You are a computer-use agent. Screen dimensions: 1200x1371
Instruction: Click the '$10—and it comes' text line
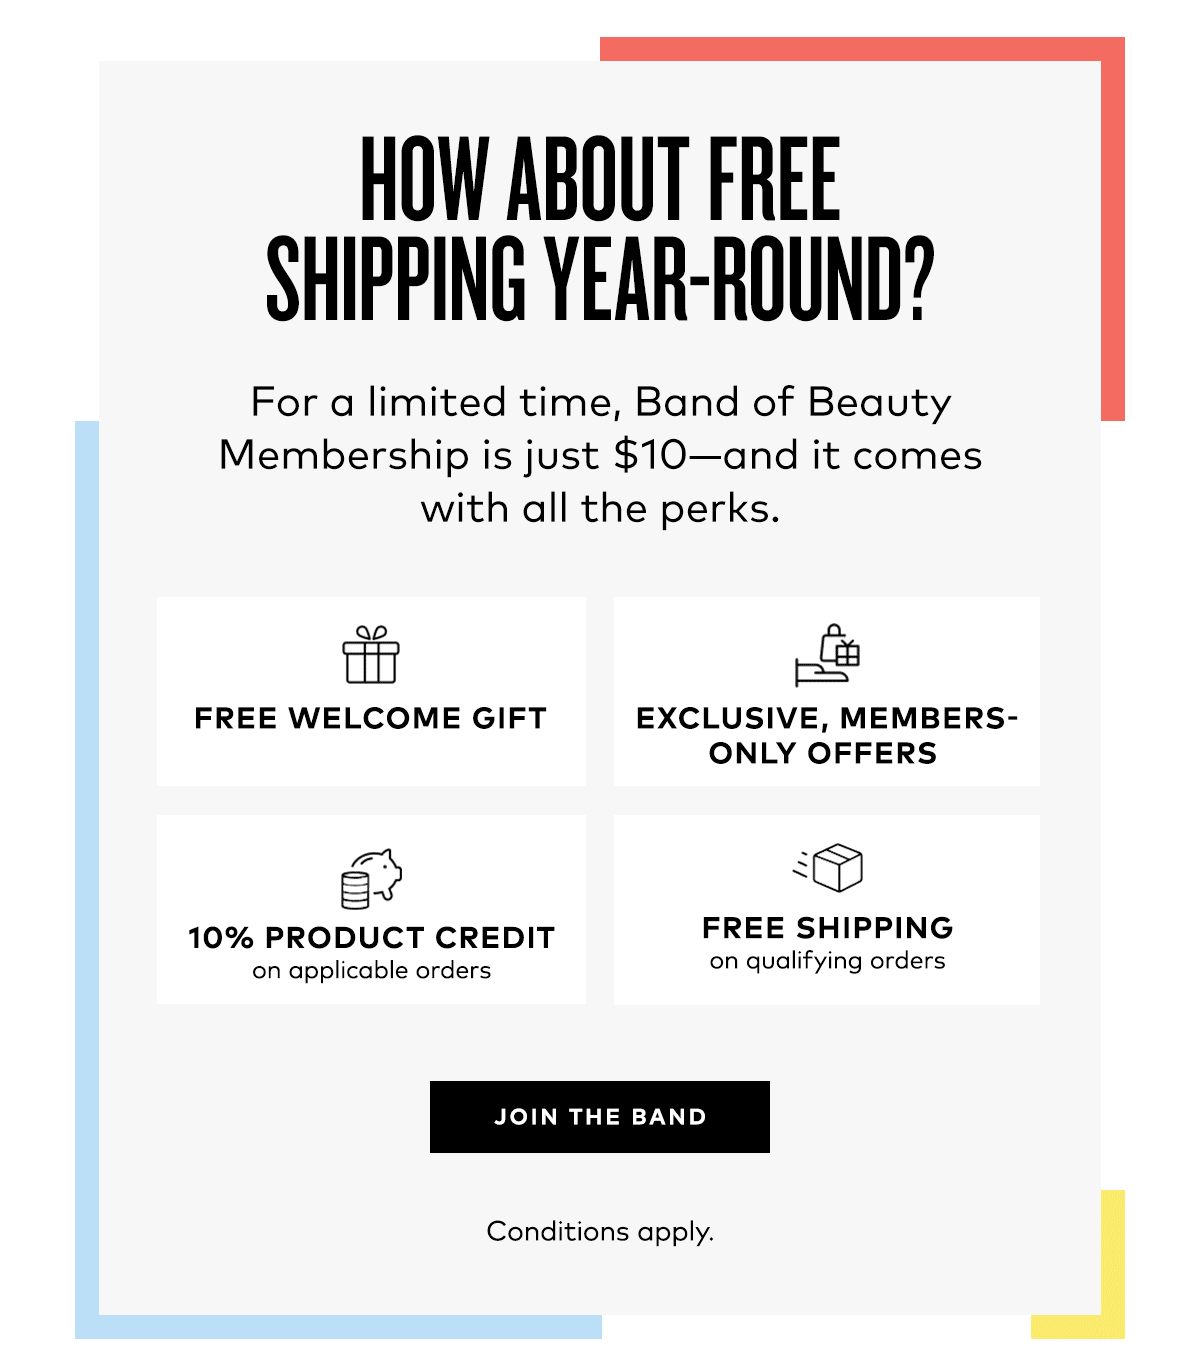798,455
